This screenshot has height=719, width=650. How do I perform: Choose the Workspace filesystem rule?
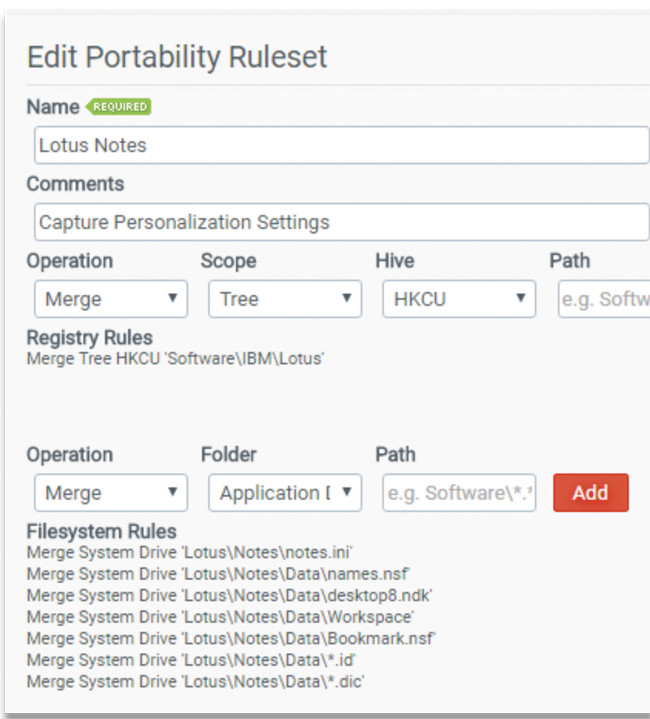220,617
